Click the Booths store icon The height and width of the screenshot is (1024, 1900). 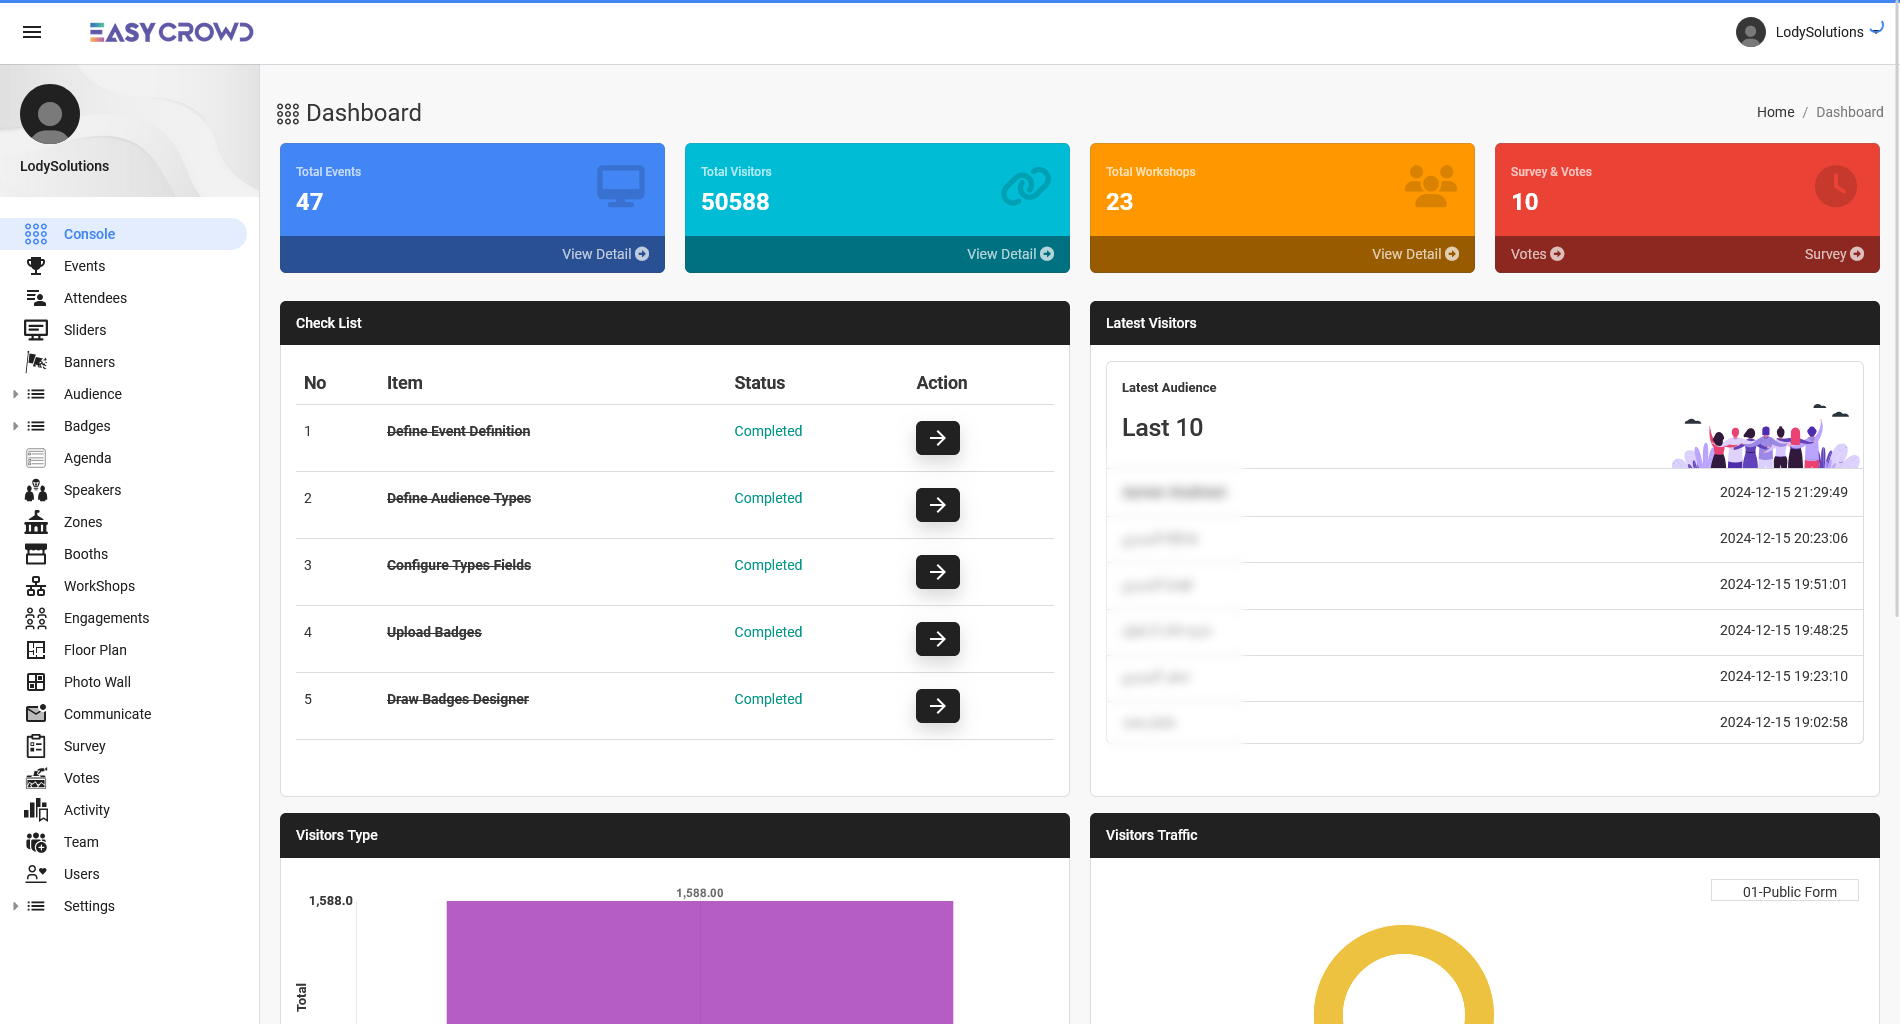[x=36, y=554]
